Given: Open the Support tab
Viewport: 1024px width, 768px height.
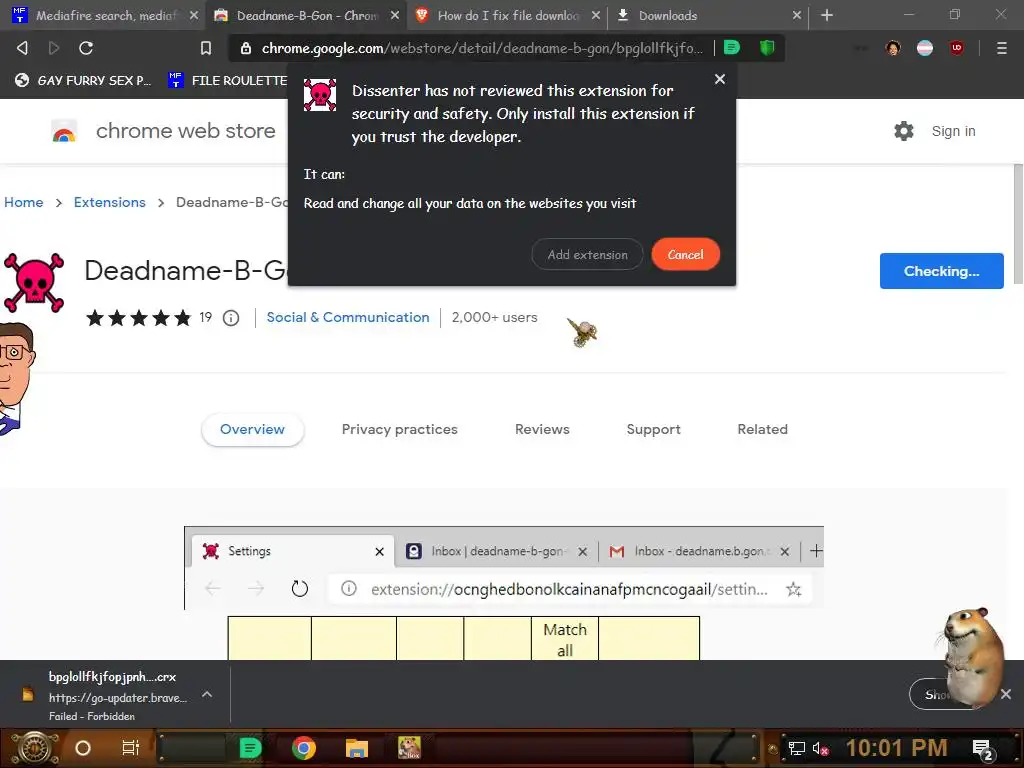Looking at the screenshot, I should (654, 429).
